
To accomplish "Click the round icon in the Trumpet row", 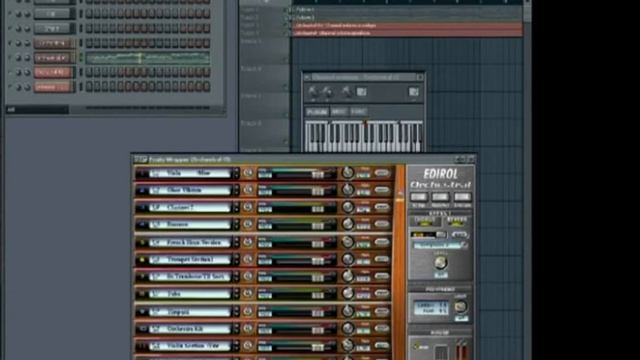I will tap(248, 259).
